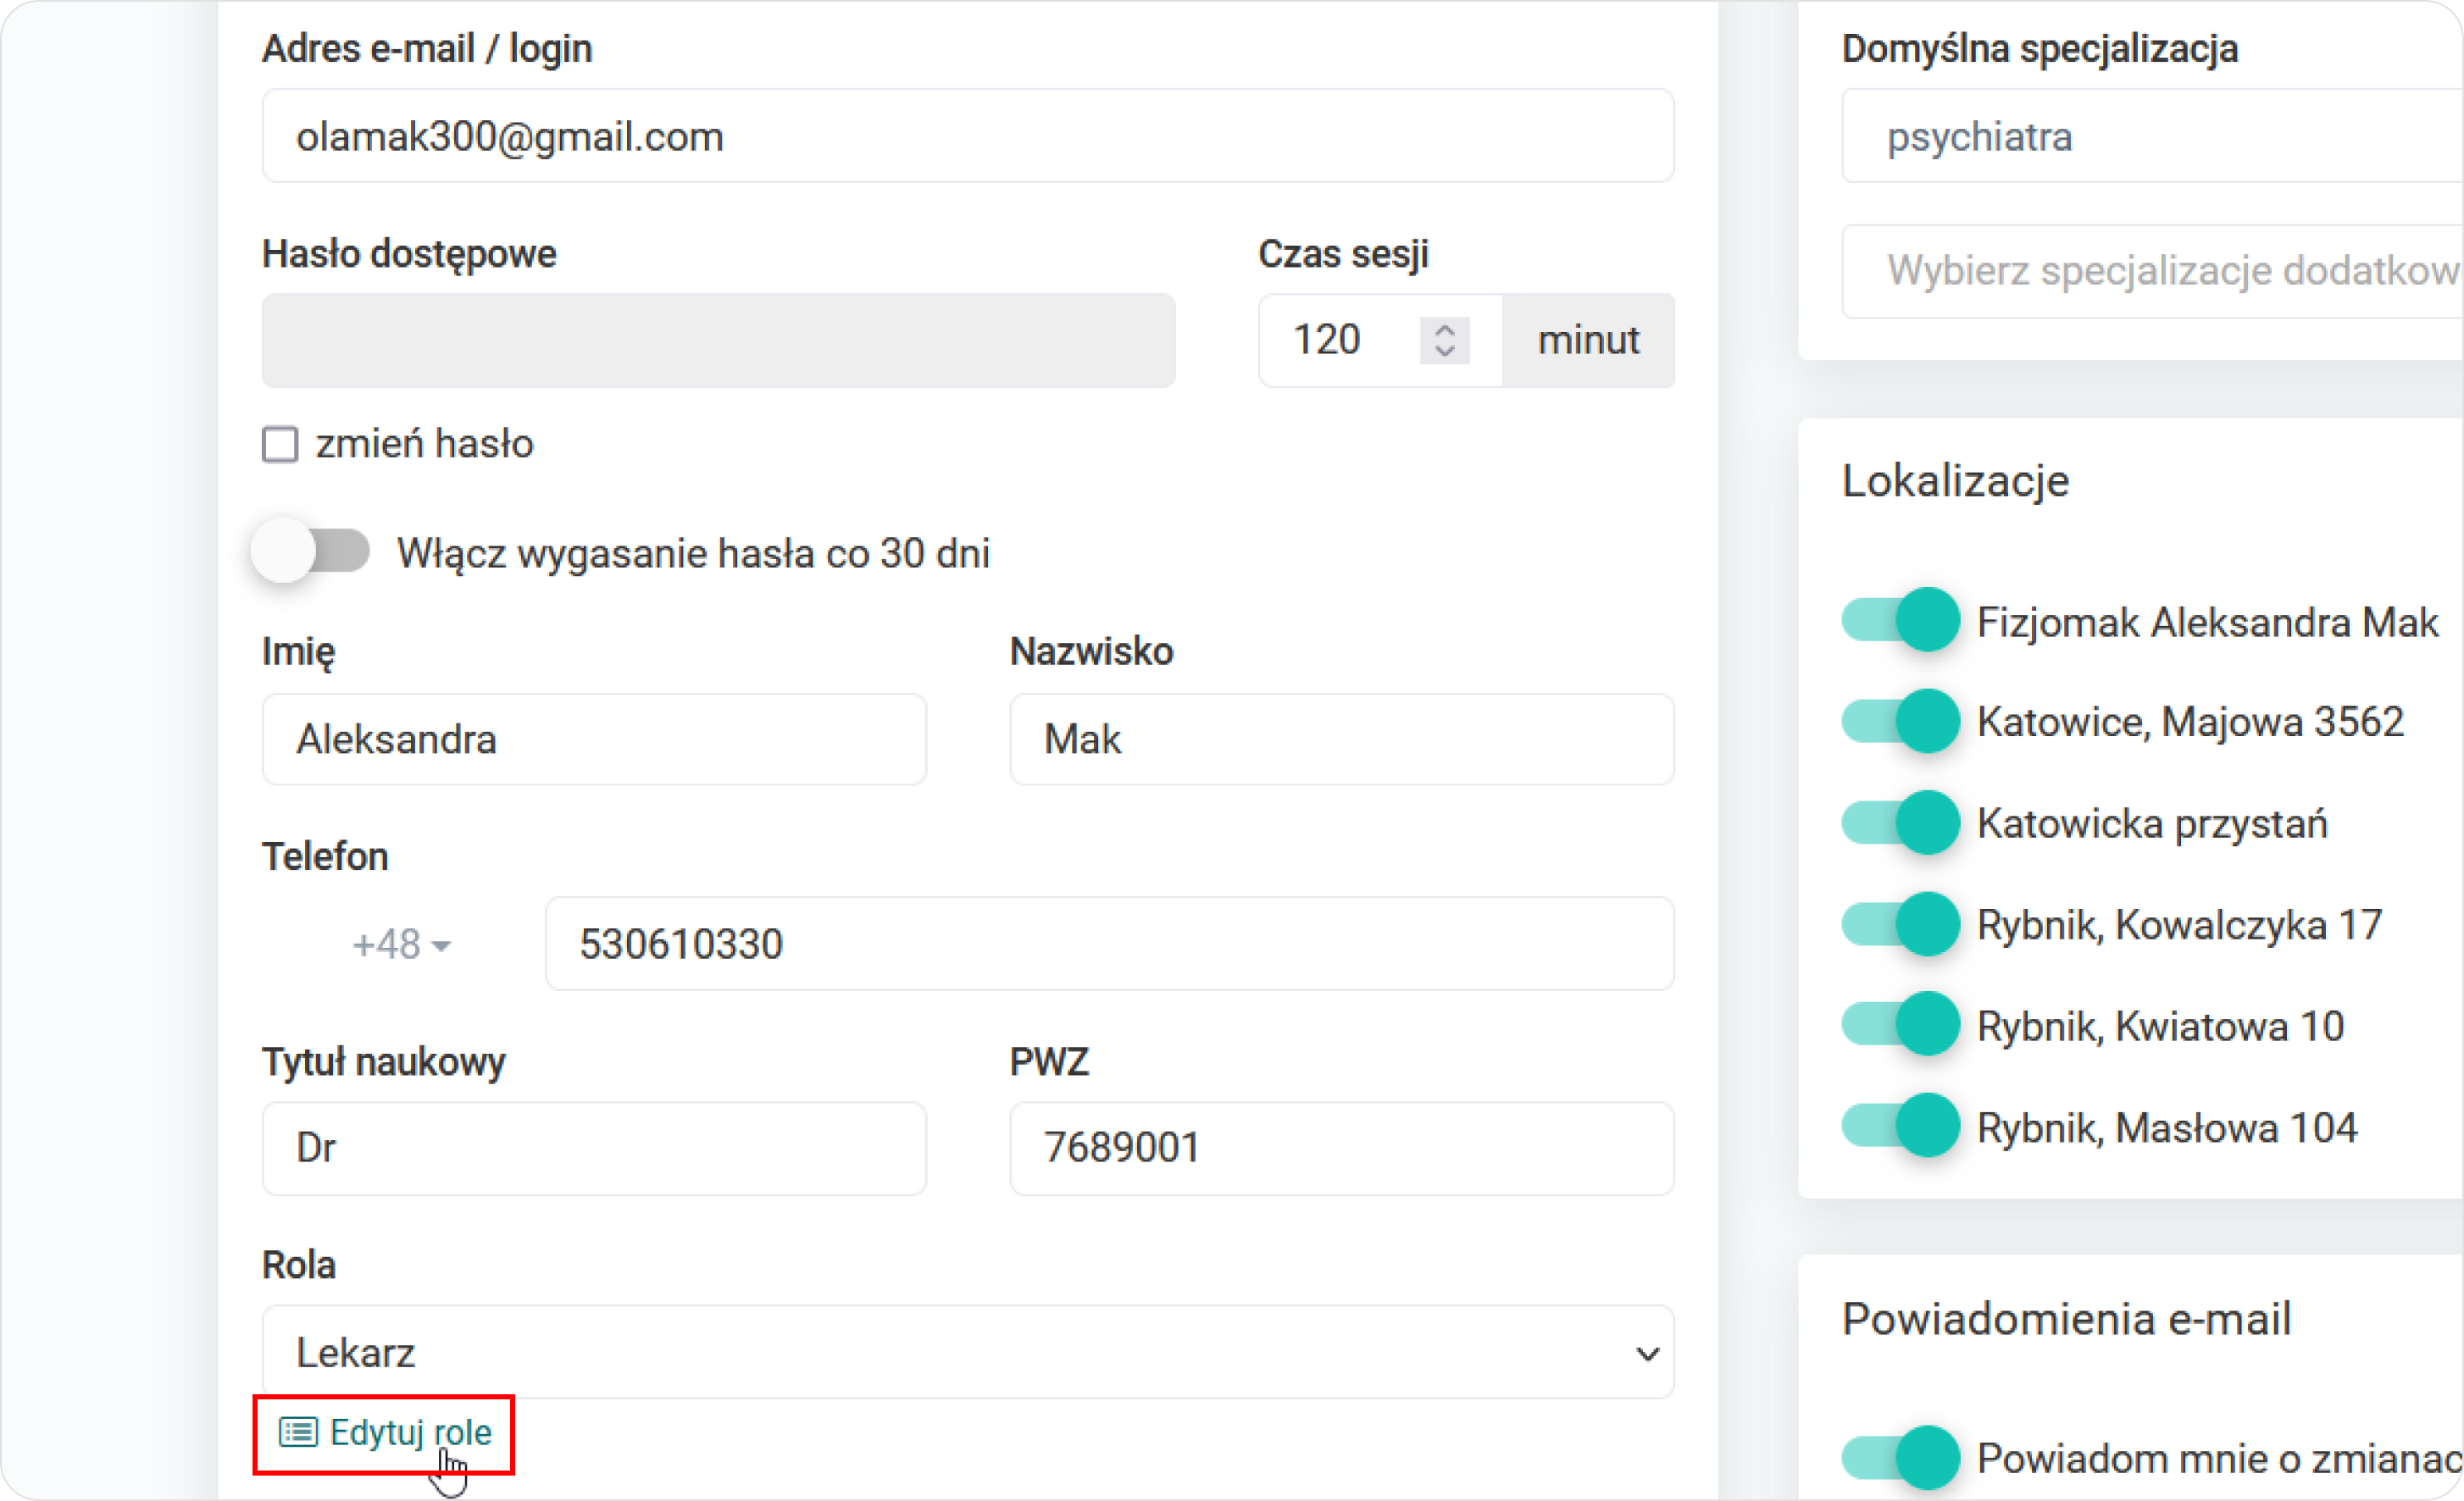Viewport: 2464px width, 1501px height.
Task: Click the Lokalizacje heading
Action: click(1955, 481)
